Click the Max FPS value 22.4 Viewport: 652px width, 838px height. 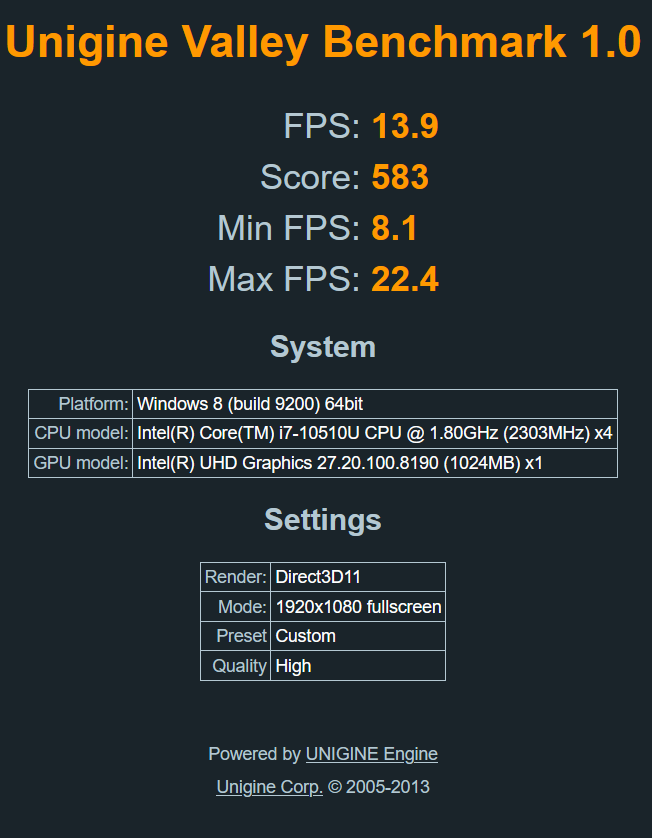point(405,280)
